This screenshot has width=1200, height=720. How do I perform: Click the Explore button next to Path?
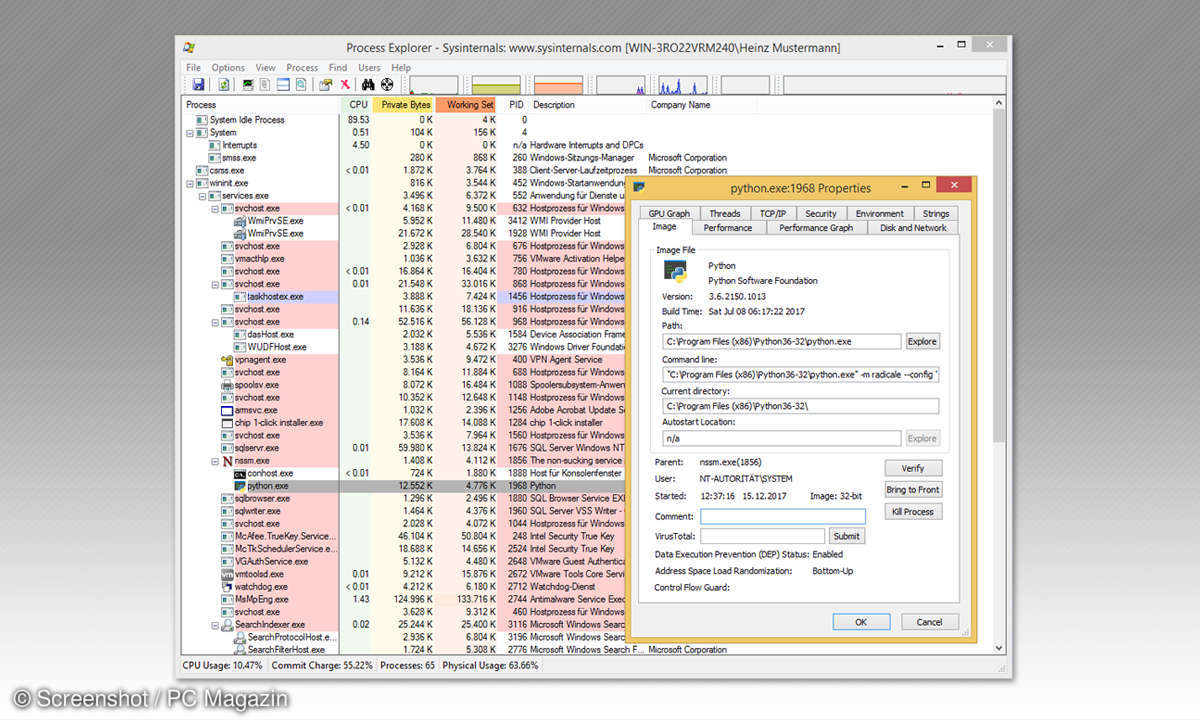click(x=922, y=341)
